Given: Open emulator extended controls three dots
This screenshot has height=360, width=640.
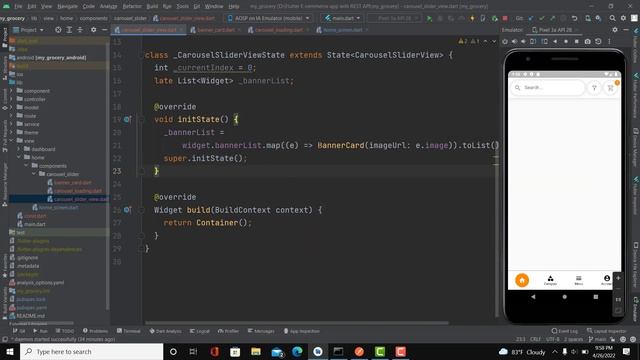Looking at the screenshot, I should [x=609, y=42].
